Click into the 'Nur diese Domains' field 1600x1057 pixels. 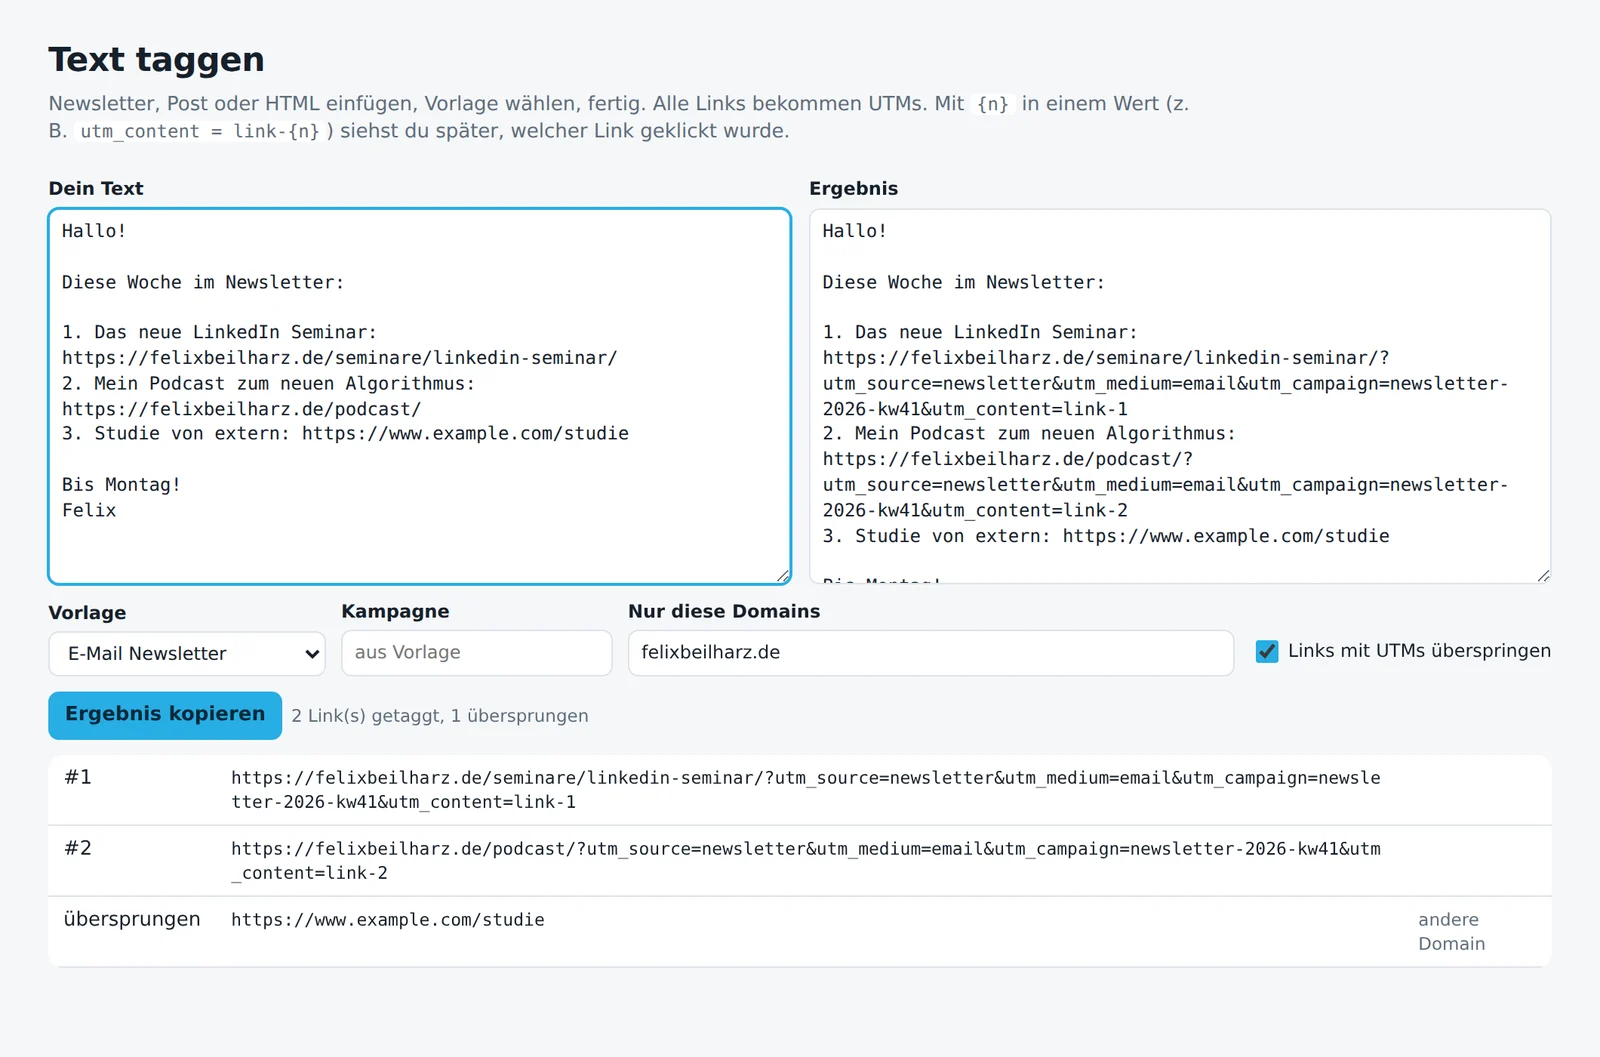point(931,653)
